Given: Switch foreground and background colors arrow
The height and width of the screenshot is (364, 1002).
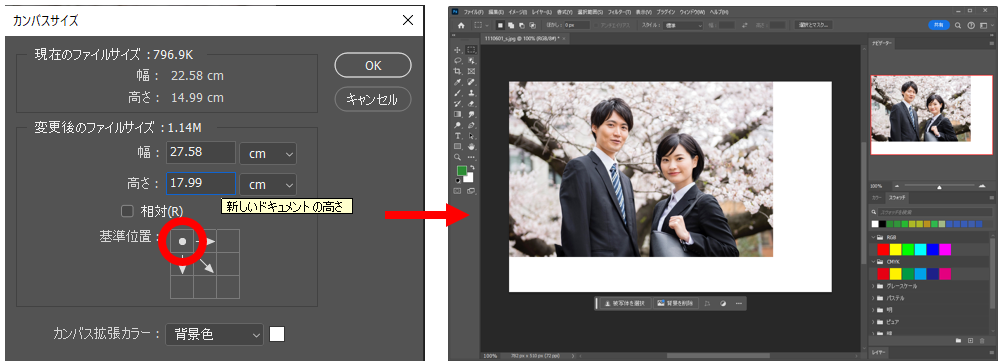Looking at the screenshot, I should 473,167.
